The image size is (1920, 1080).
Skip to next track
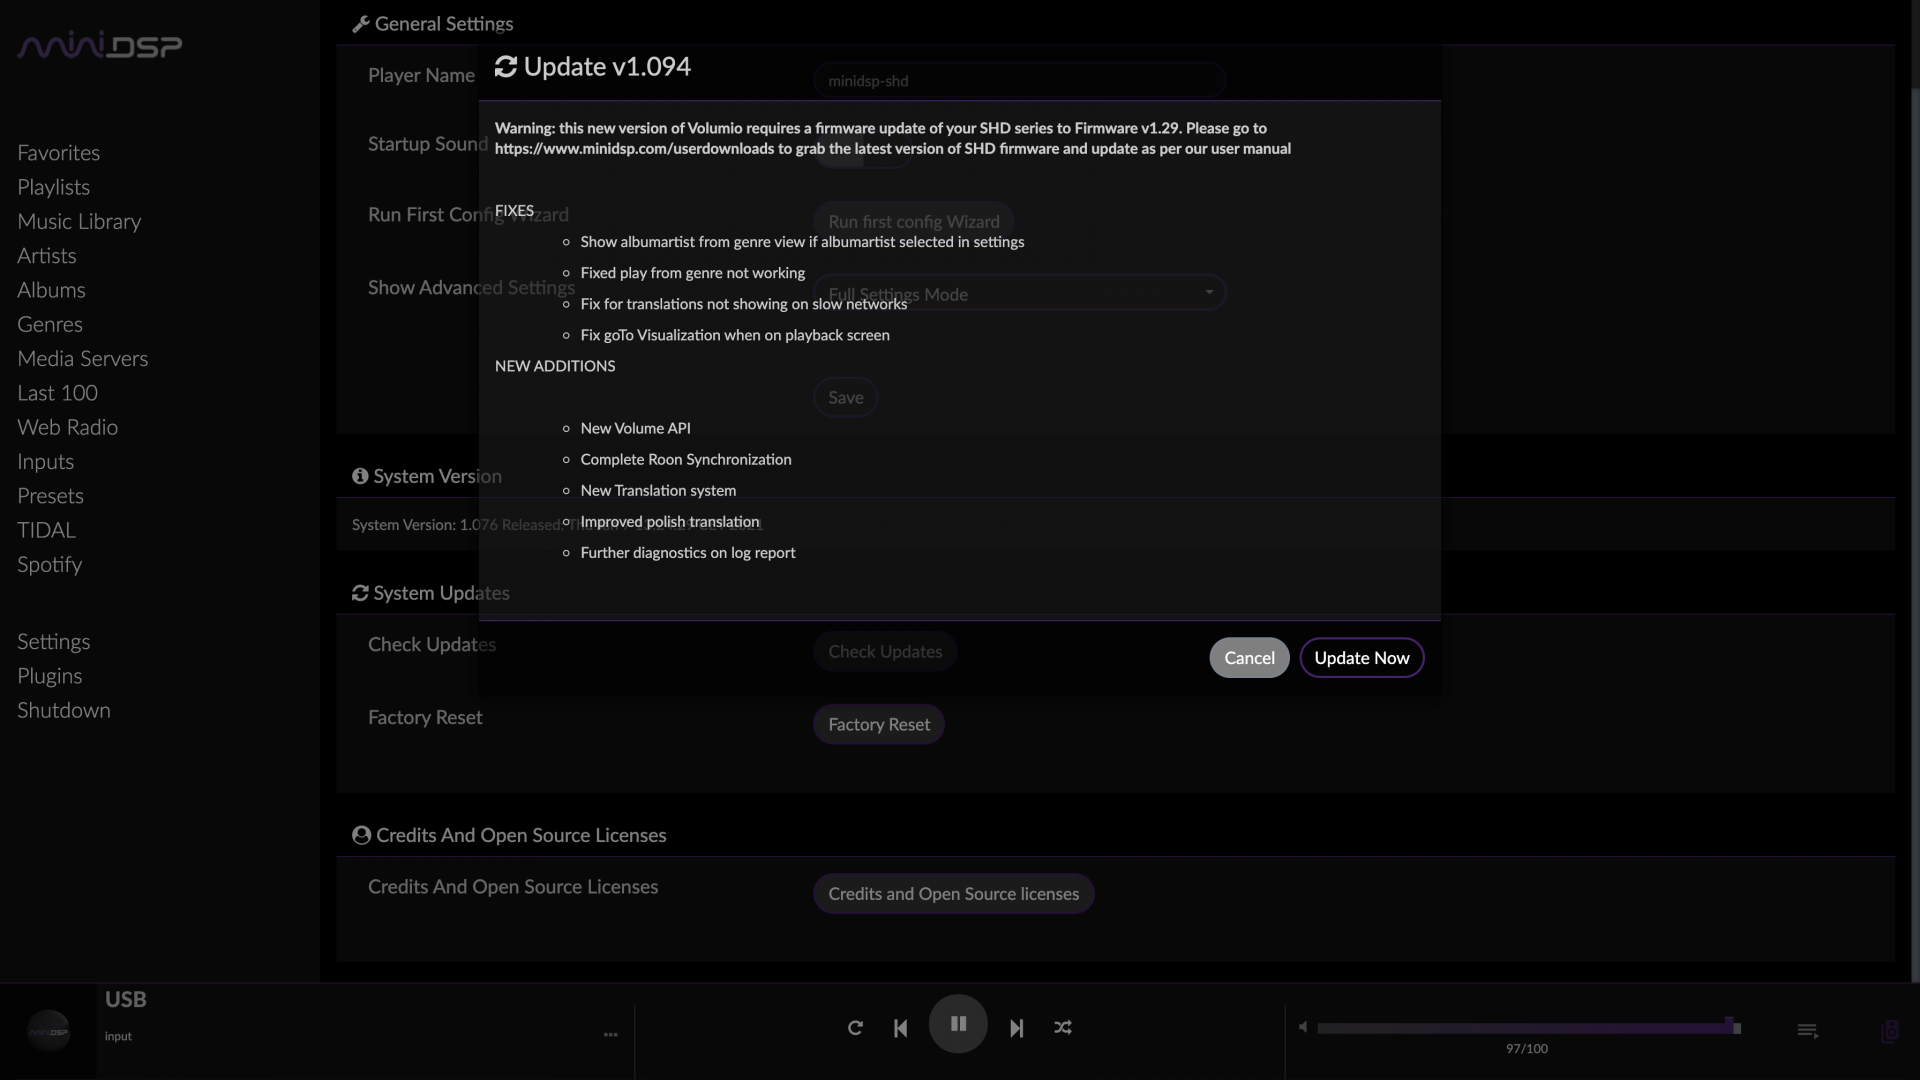point(1016,1027)
